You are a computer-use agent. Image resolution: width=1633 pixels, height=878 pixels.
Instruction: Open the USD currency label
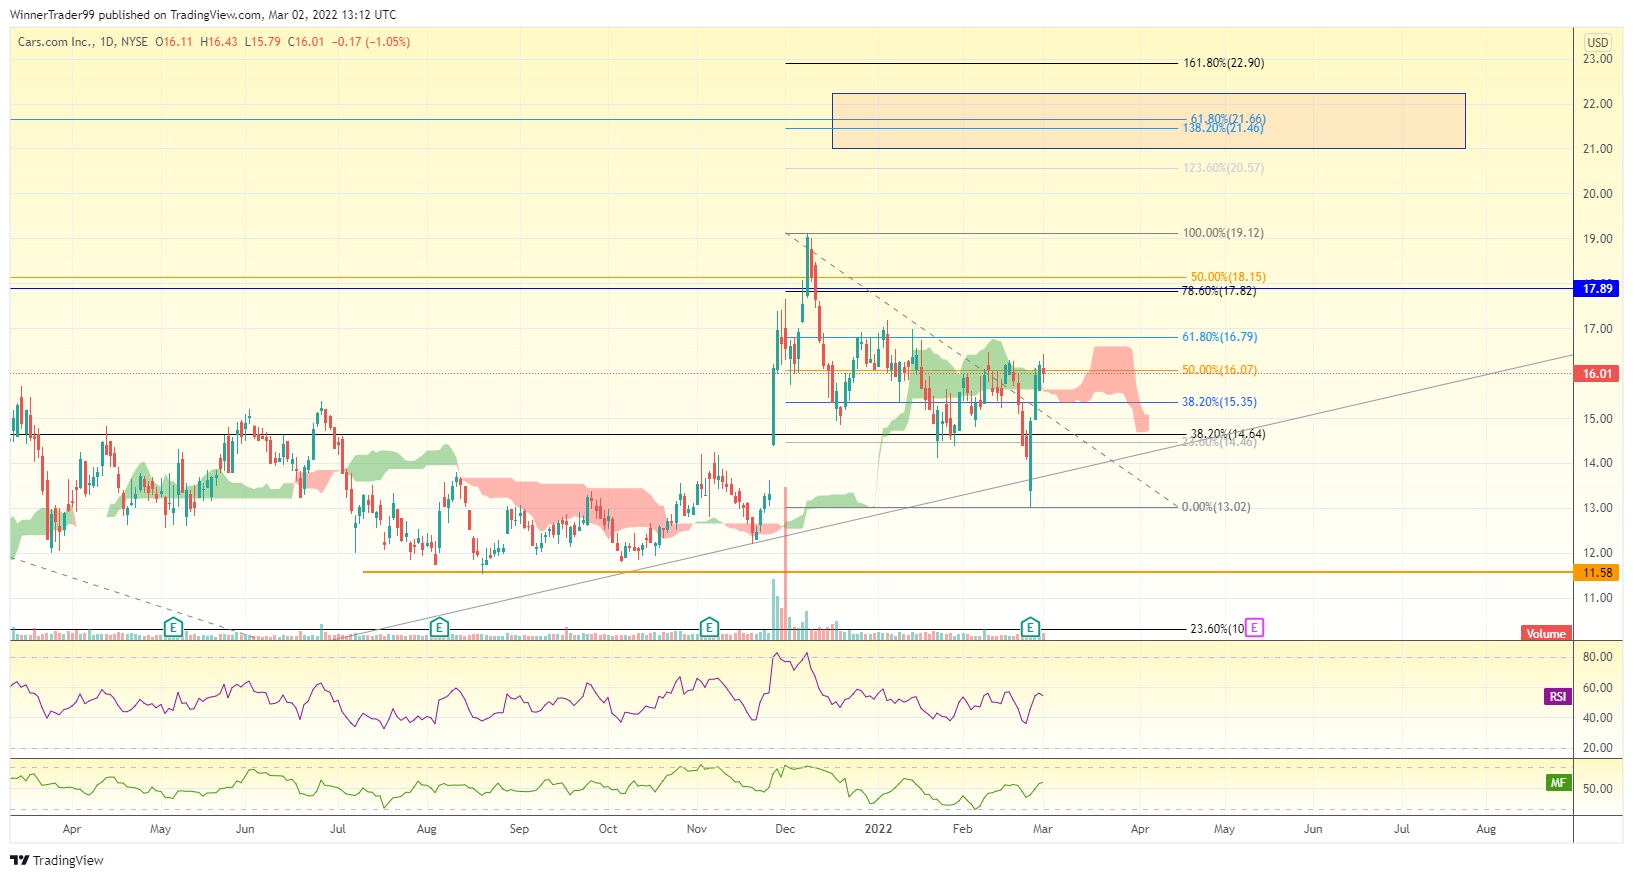click(1598, 42)
